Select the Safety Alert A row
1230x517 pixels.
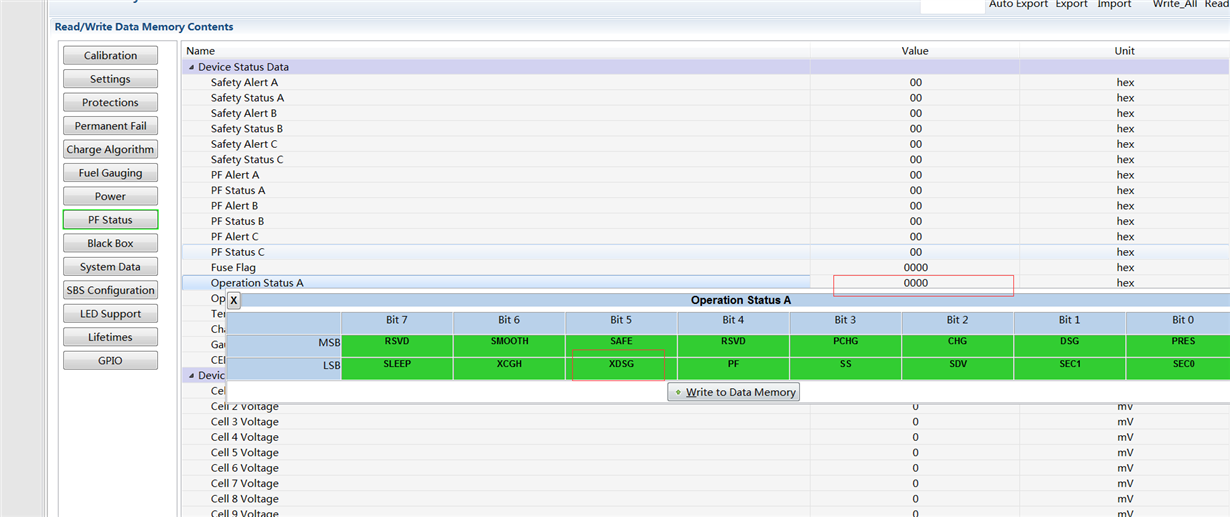[x=706, y=83]
